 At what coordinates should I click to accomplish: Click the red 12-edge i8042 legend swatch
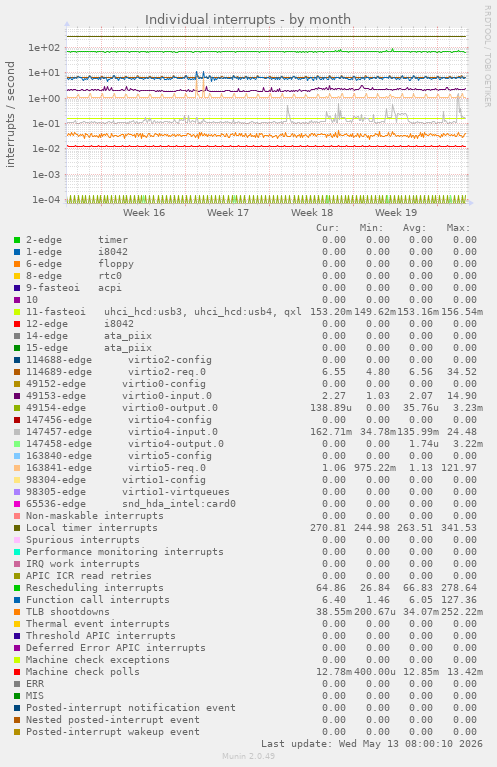coord(17,324)
